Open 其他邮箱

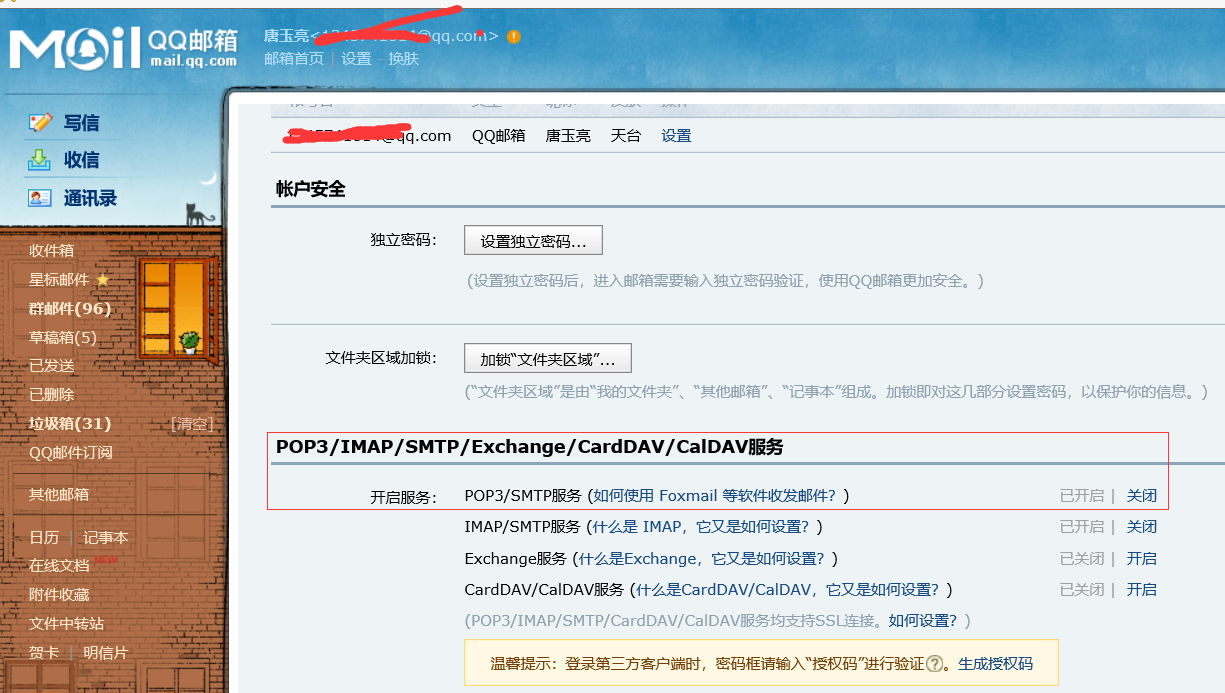pos(59,495)
